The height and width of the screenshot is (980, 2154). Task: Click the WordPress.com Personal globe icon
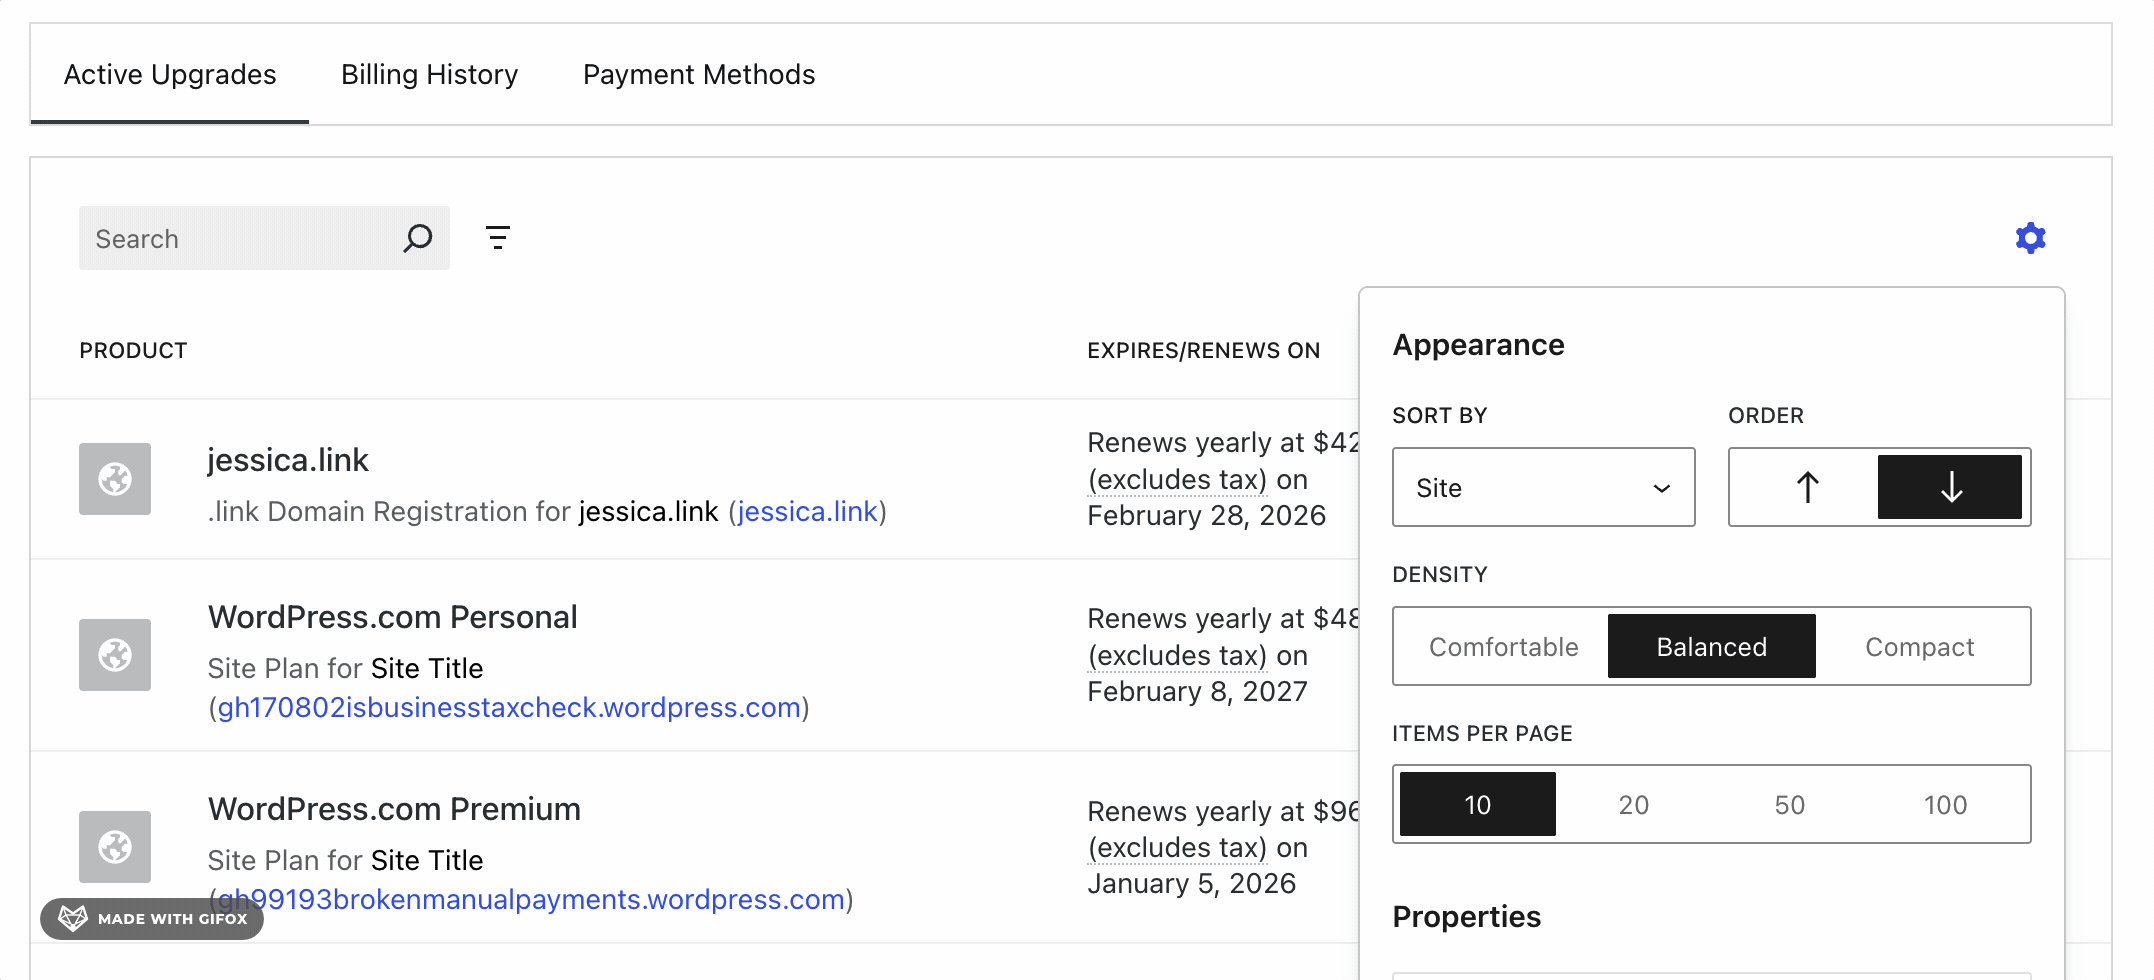click(115, 655)
